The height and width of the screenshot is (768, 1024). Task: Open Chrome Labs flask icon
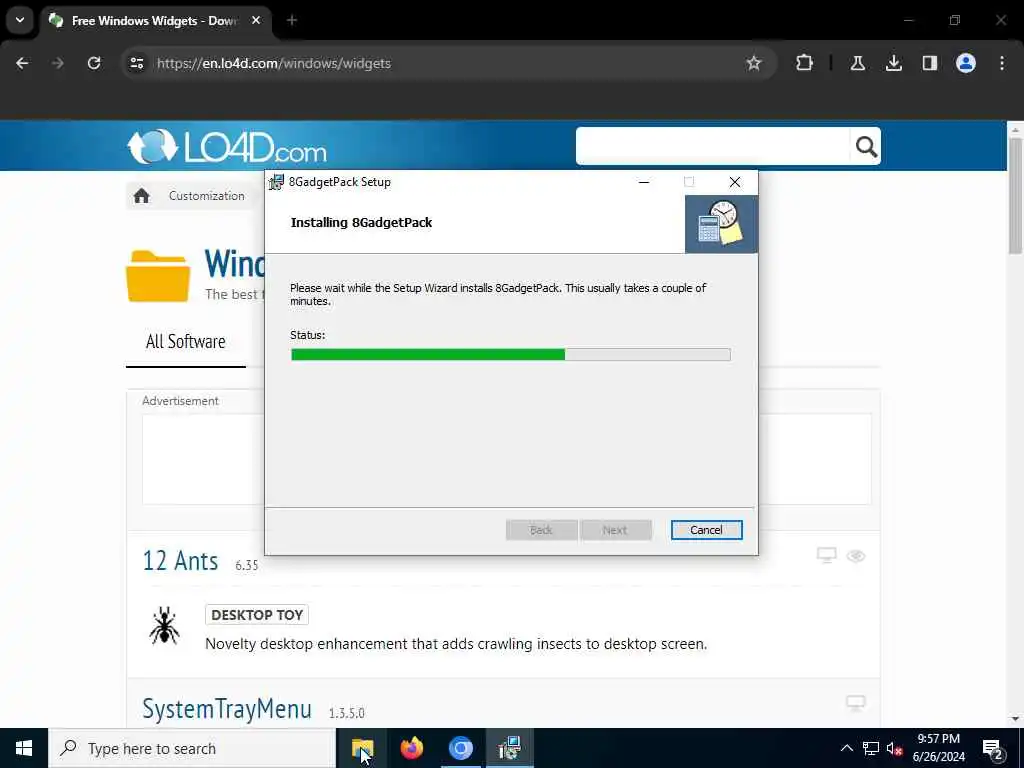[x=857, y=63]
